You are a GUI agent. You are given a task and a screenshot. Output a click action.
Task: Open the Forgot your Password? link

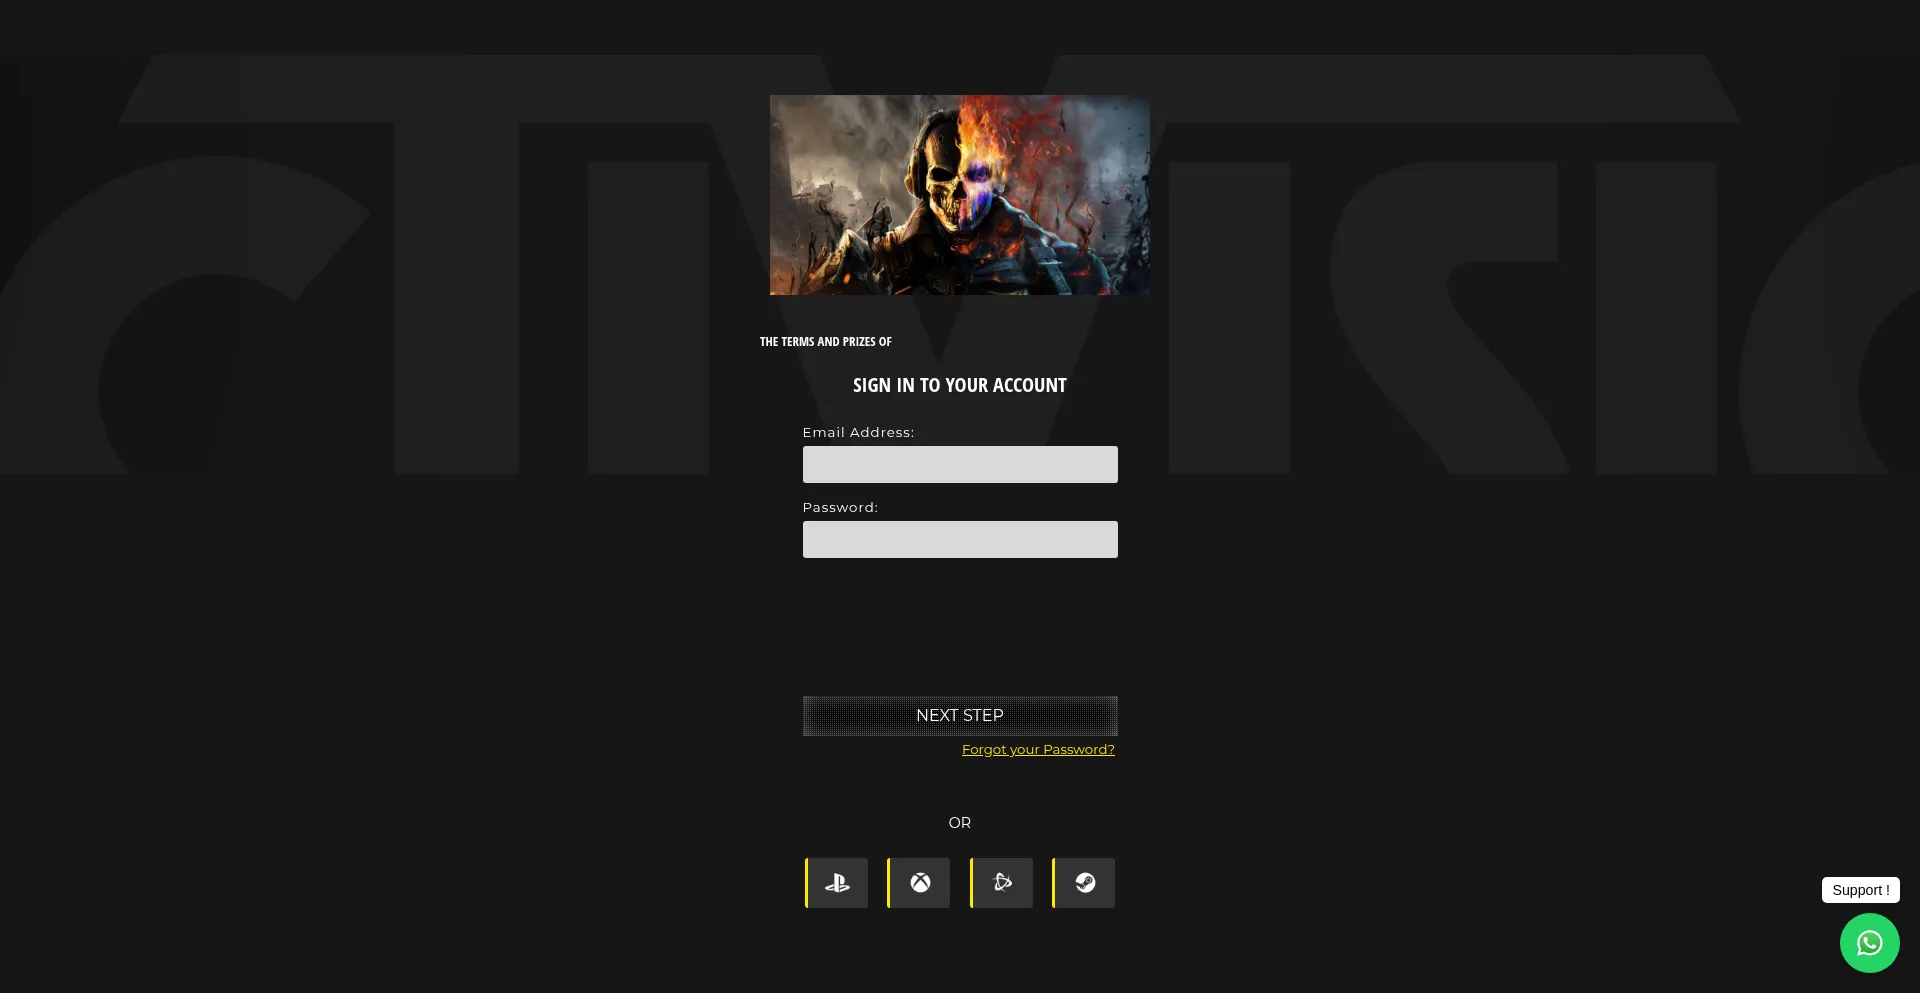pyautogui.click(x=1038, y=750)
